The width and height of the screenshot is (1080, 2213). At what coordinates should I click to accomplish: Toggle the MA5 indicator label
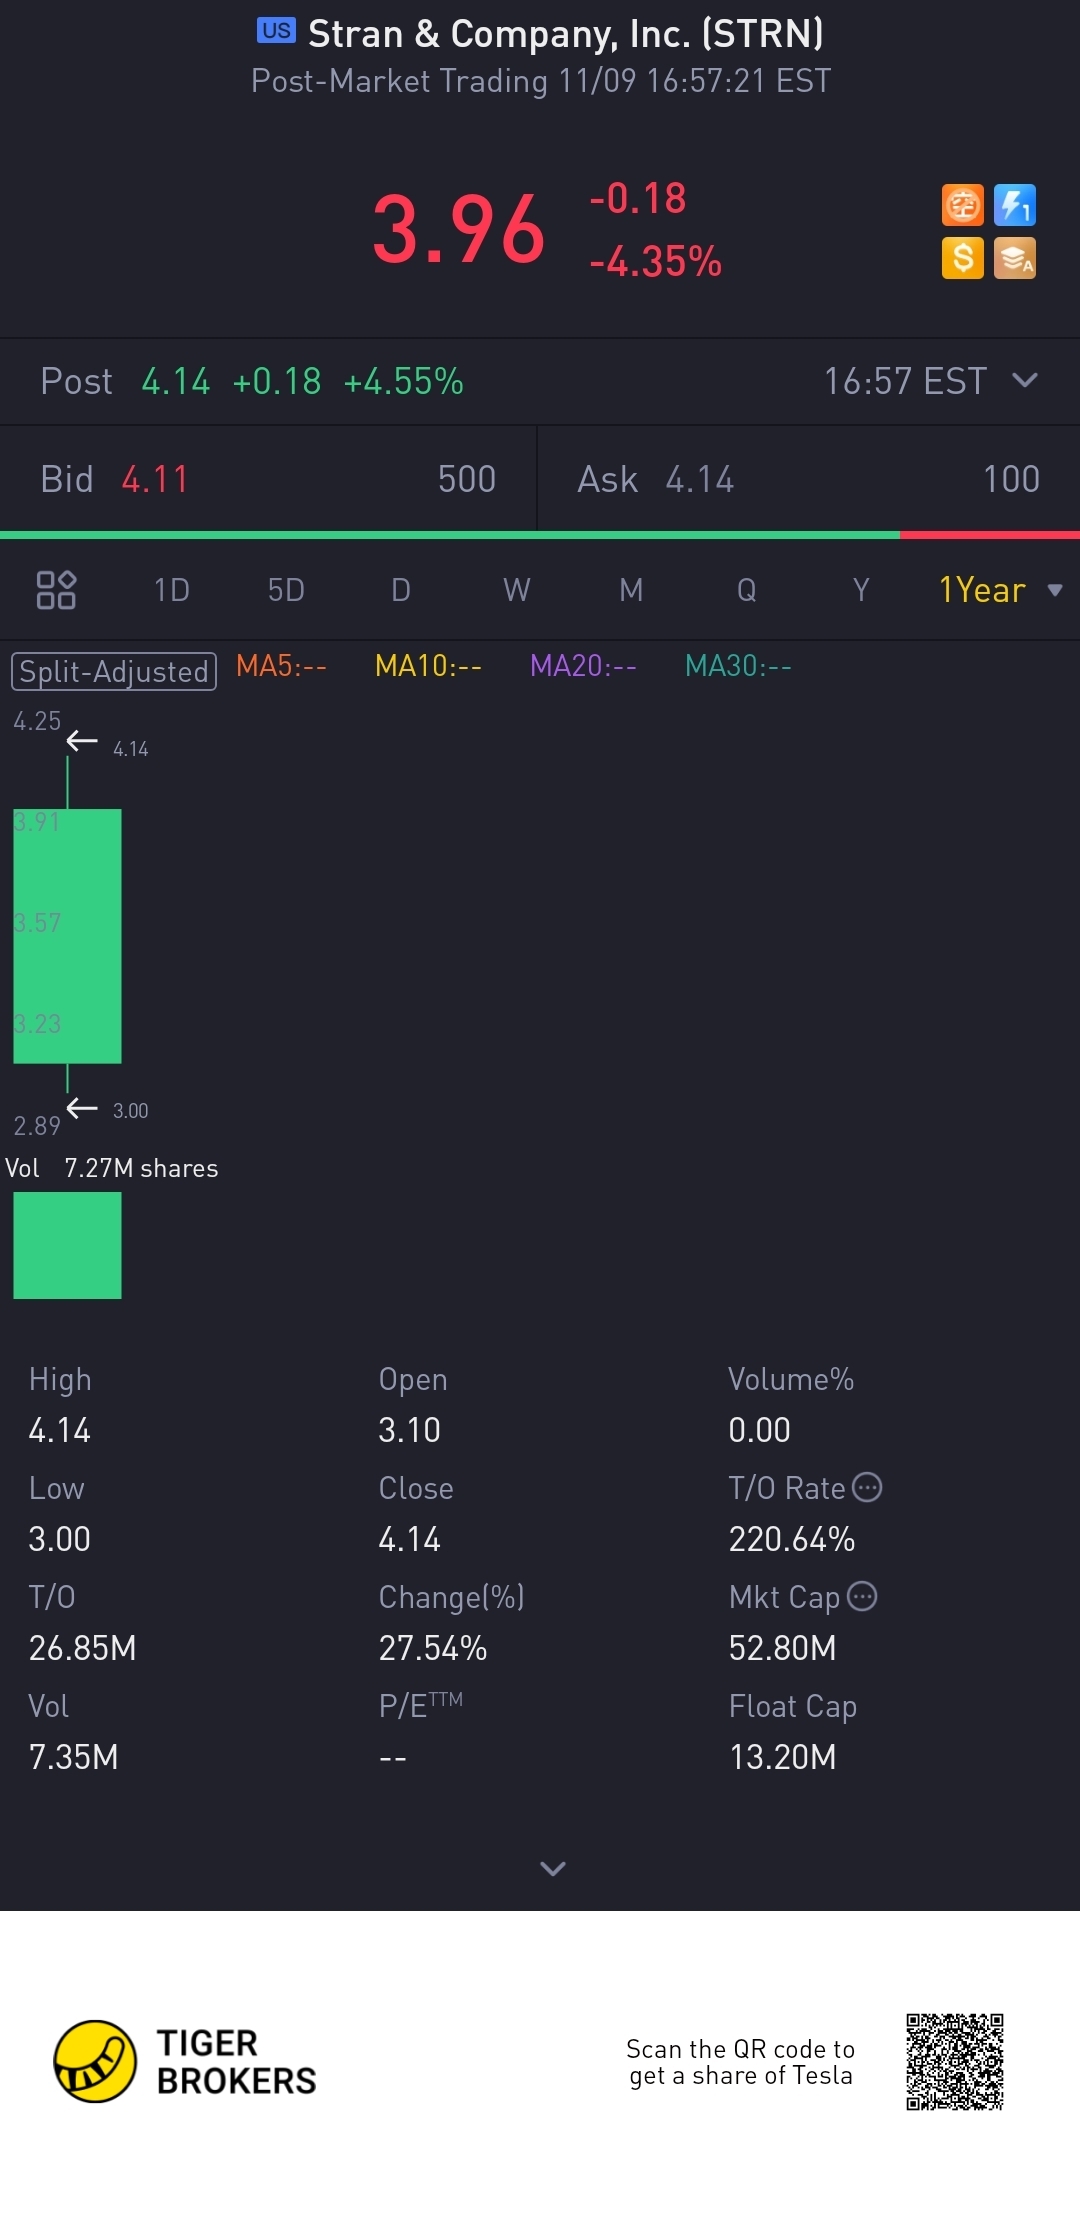pyautogui.click(x=281, y=666)
